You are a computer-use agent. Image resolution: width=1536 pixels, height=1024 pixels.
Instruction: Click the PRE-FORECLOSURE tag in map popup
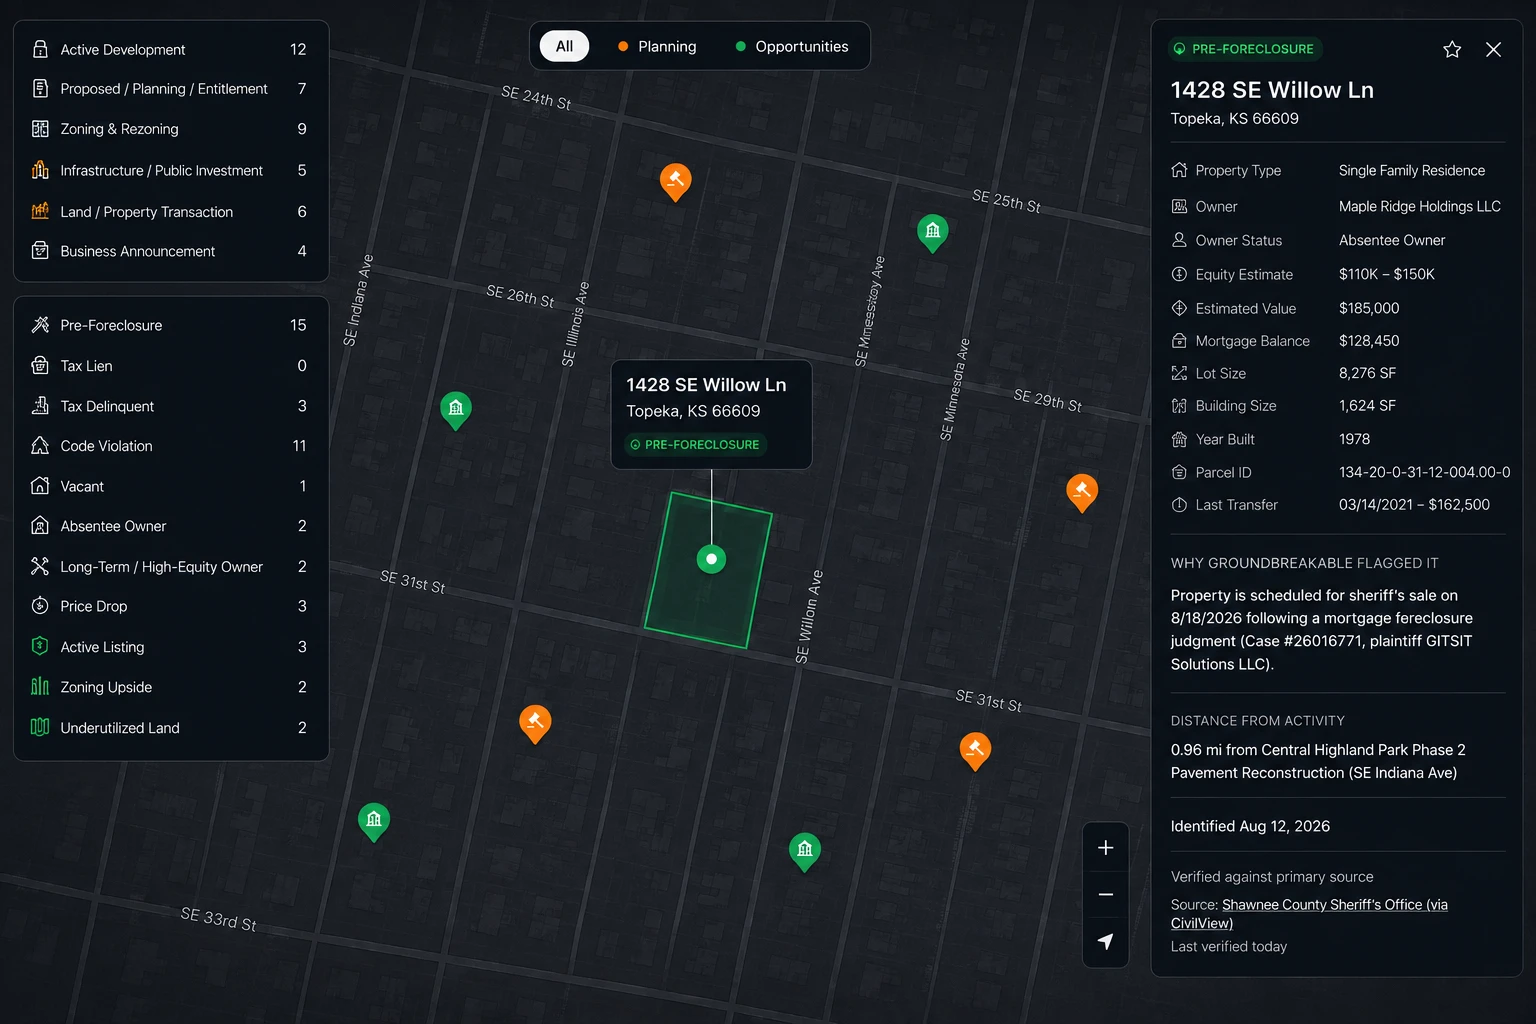pyautogui.click(x=695, y=444)
